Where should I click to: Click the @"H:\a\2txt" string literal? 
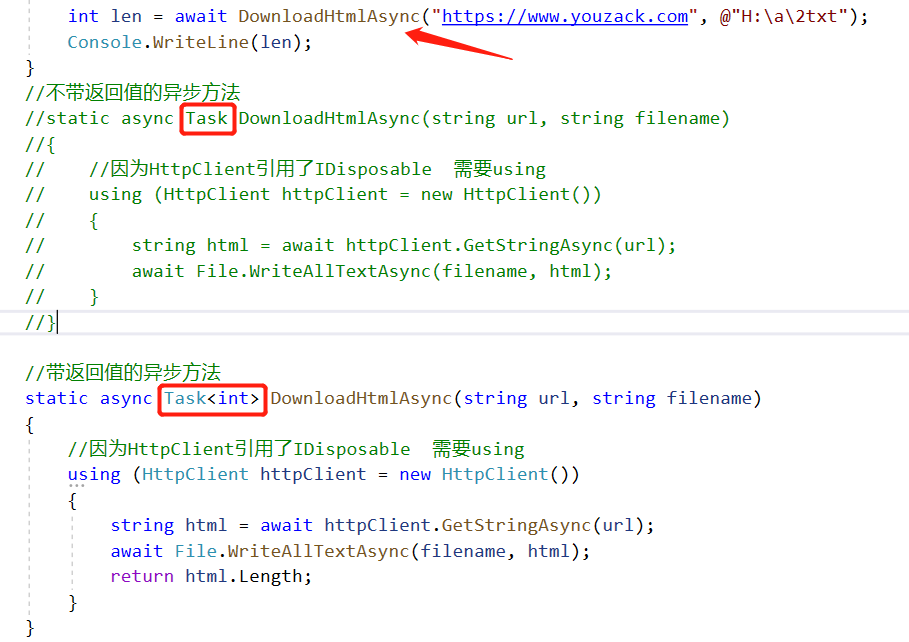click(784, 16)
